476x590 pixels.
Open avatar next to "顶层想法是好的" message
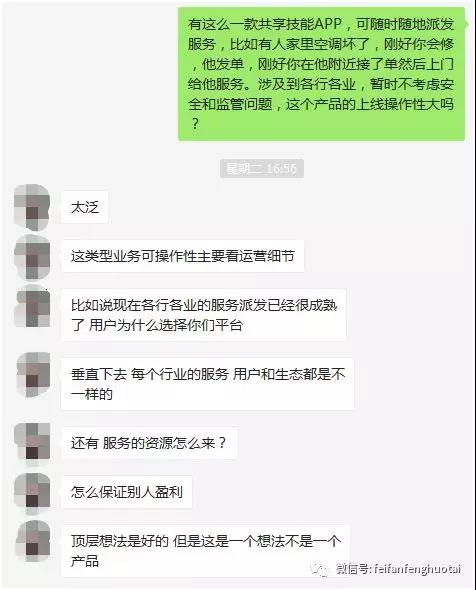(32, 541)
